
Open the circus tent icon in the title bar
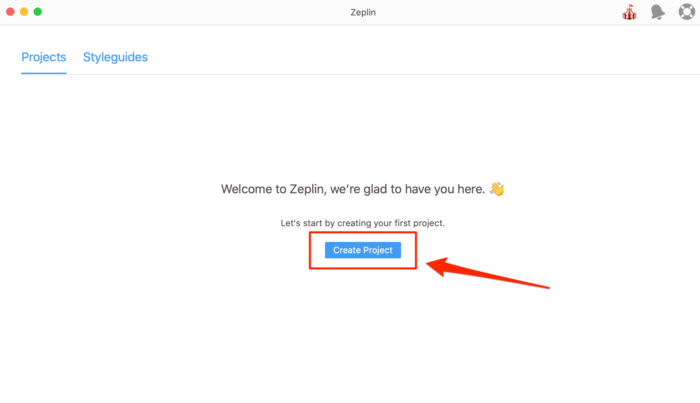coord(629,12)
